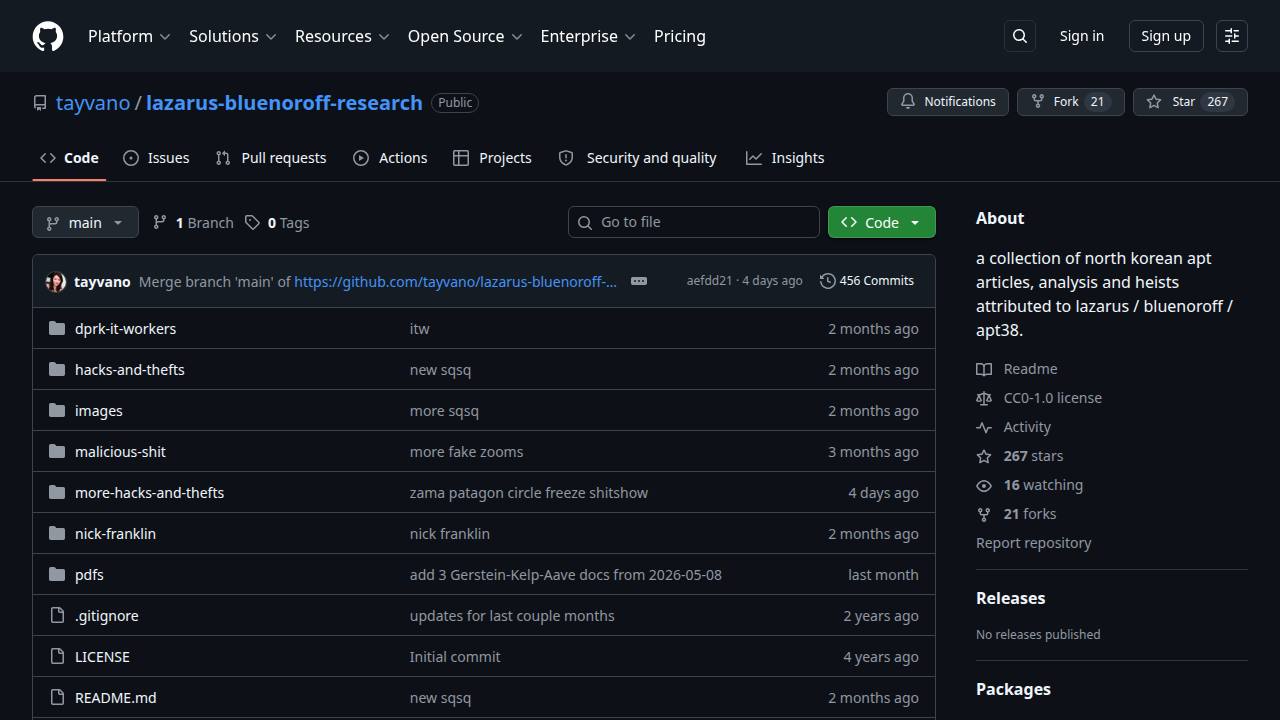Open the green Code dropdown

tap(882, 222)
